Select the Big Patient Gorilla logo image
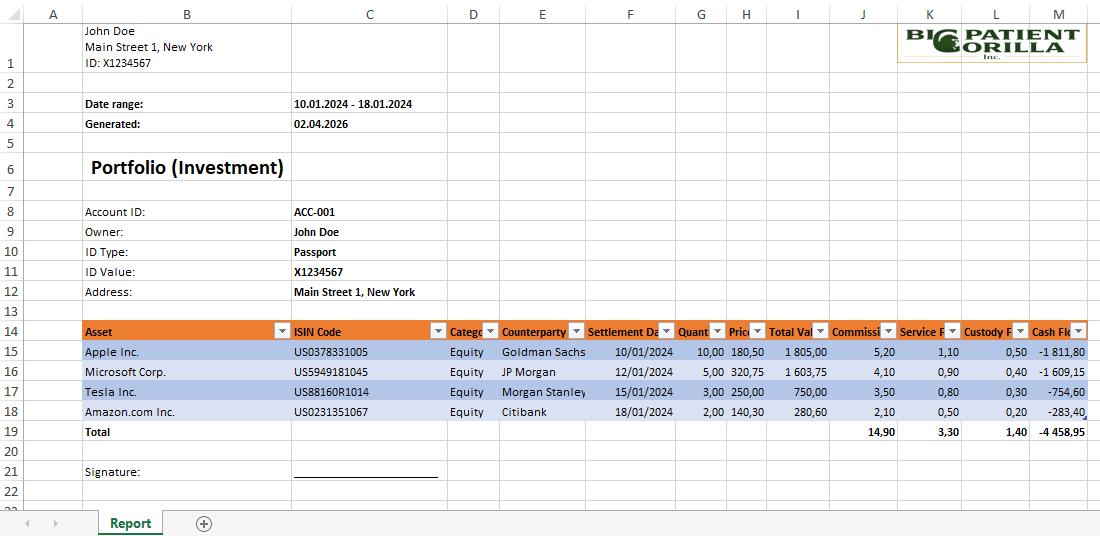1100x536 pixels. tap(991, 44)
